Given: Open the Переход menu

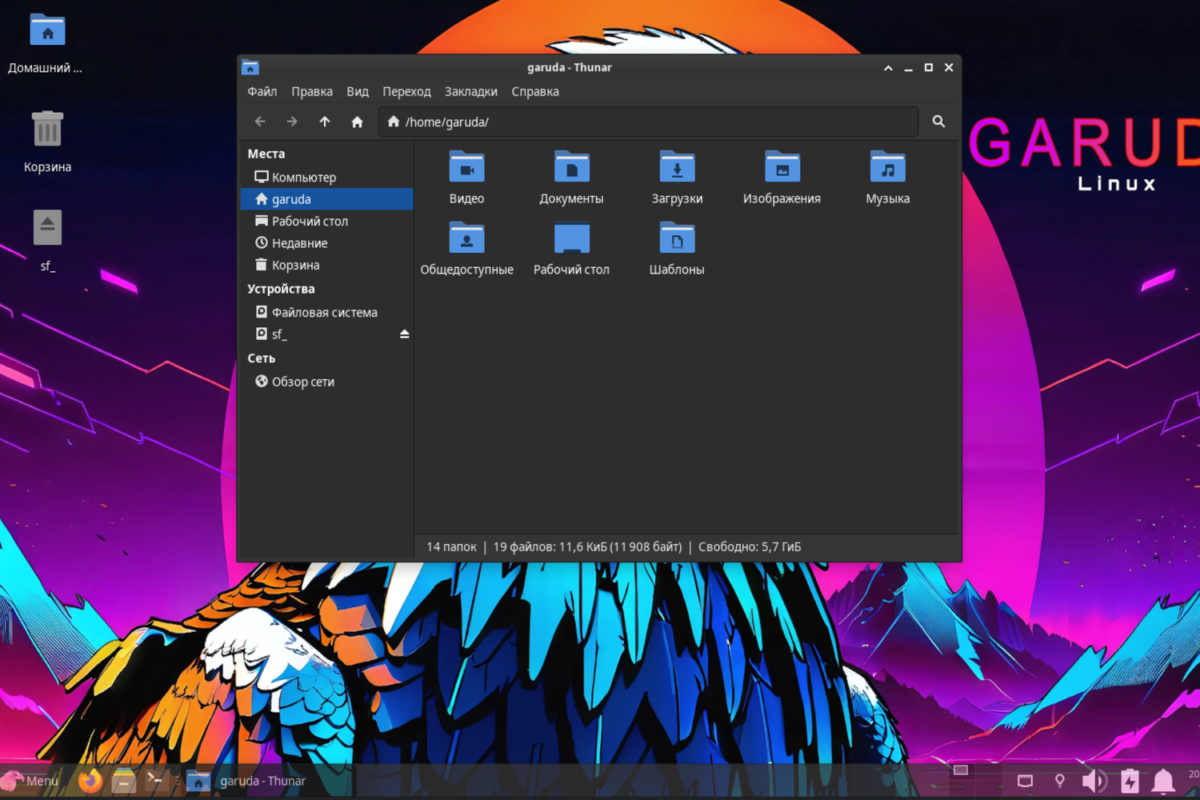Looking at the screenshot, I should pos(406,91).
